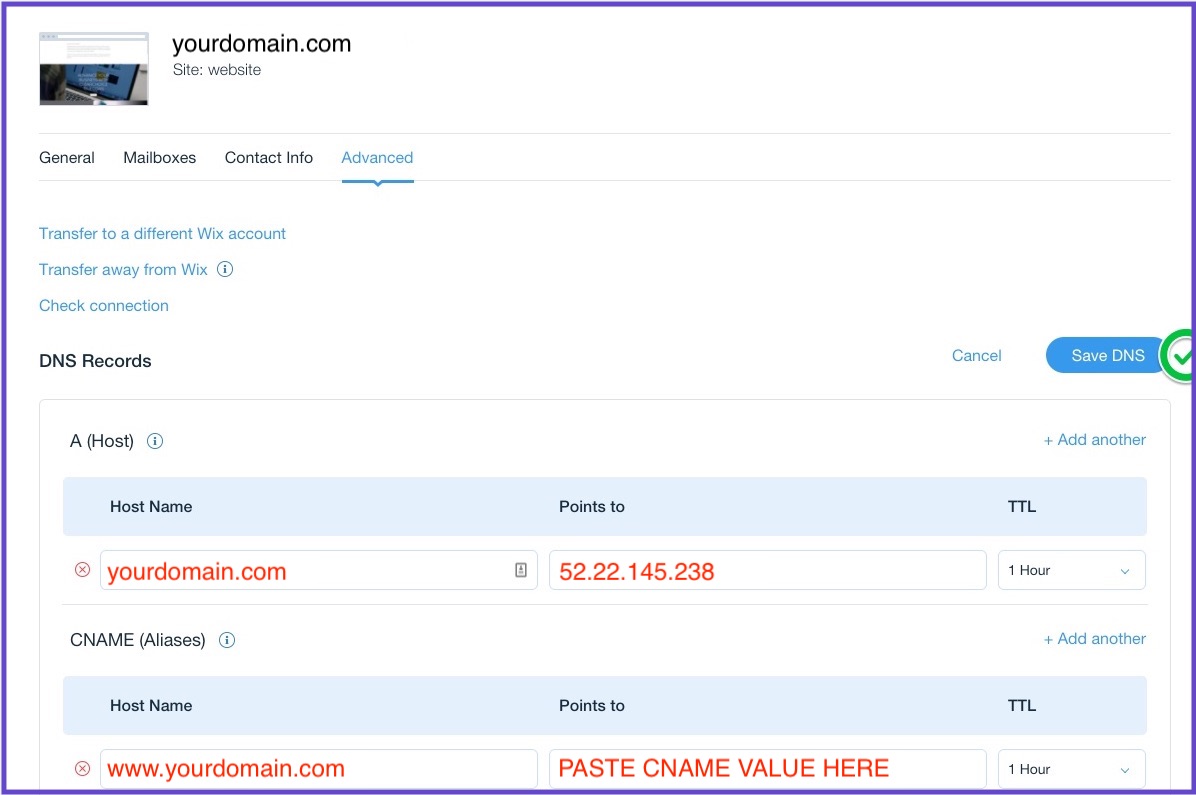Click Points to header in CNAME table
This screenshot has width=1196, height=795.
592,706
